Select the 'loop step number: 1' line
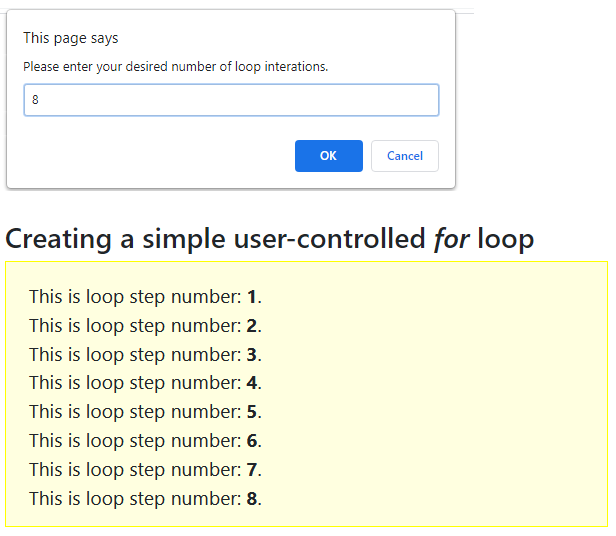The height and width of the screenshot is (536, 616). coord(145,297)
